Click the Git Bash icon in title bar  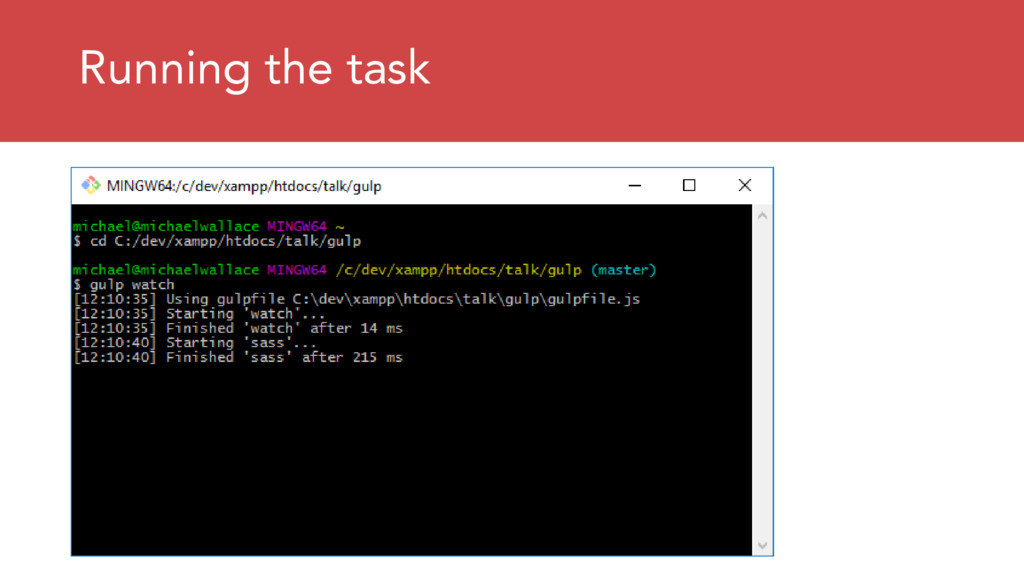click(x=90, y=185)
